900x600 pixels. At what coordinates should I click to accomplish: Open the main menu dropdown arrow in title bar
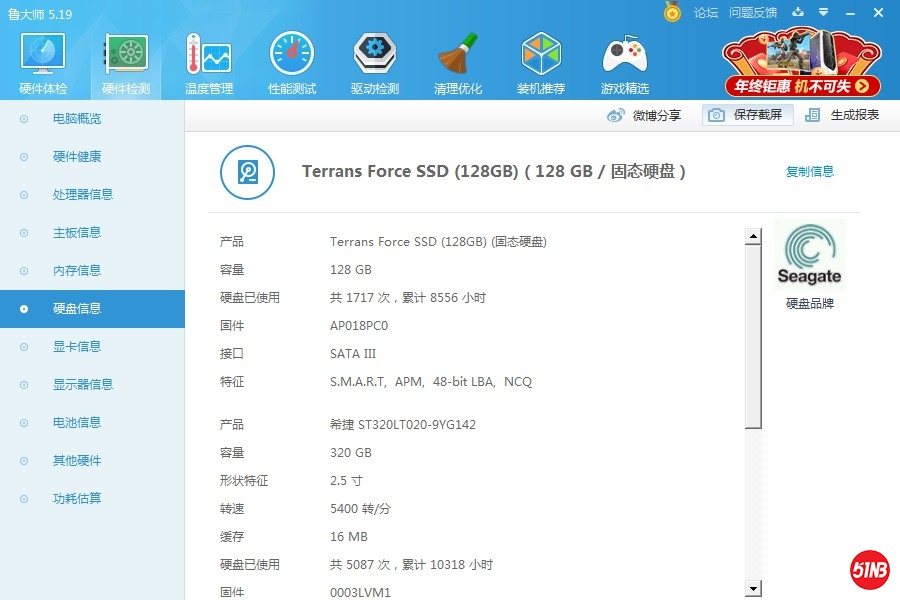pyautogui.click(x=823, y=12)
